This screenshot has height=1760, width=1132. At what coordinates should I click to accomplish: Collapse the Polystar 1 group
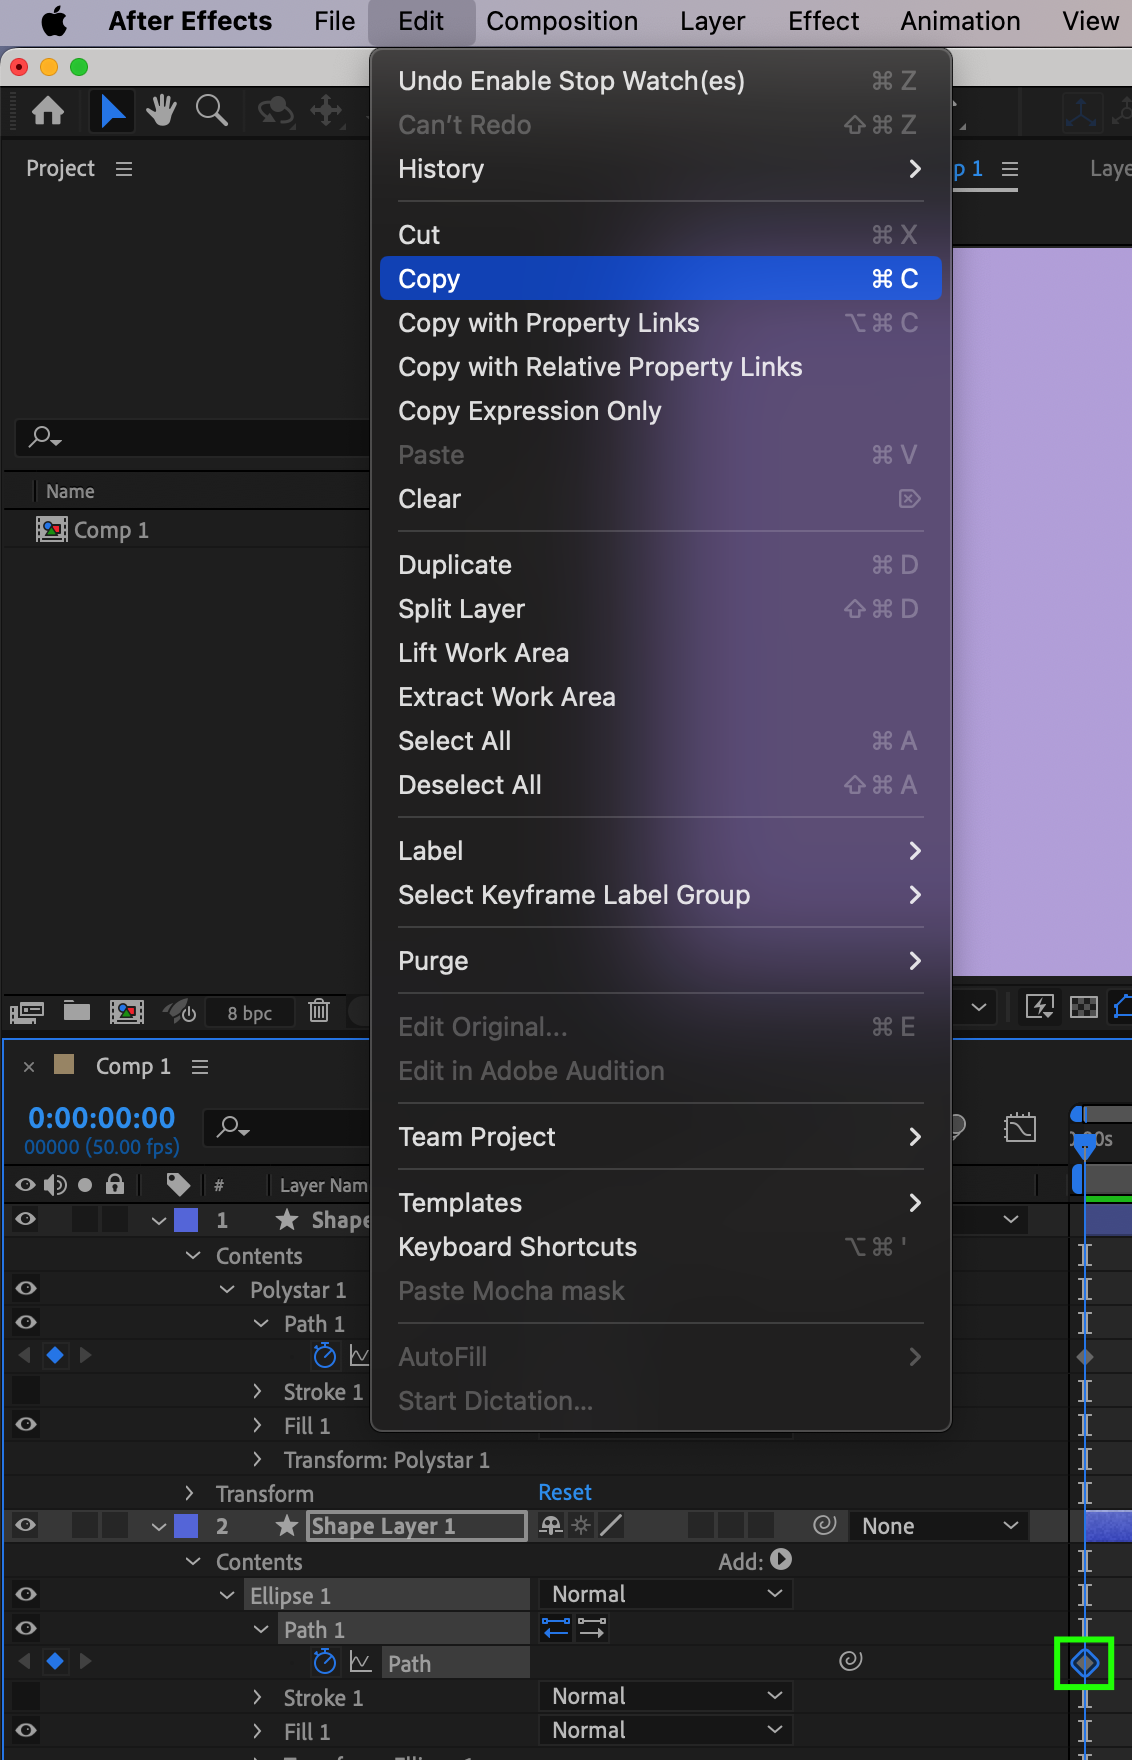[x=227, y=1290]
